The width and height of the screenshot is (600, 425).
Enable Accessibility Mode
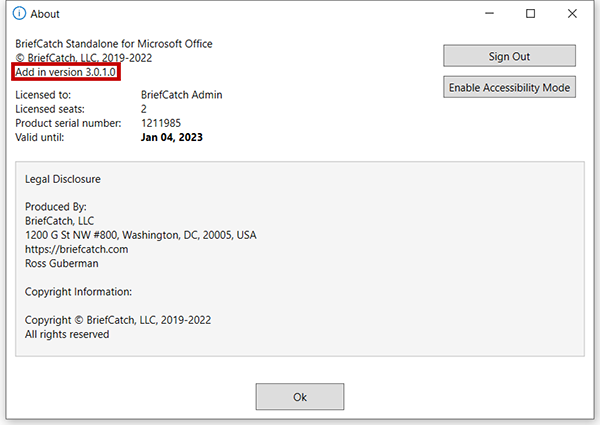(x=510, y=88)
